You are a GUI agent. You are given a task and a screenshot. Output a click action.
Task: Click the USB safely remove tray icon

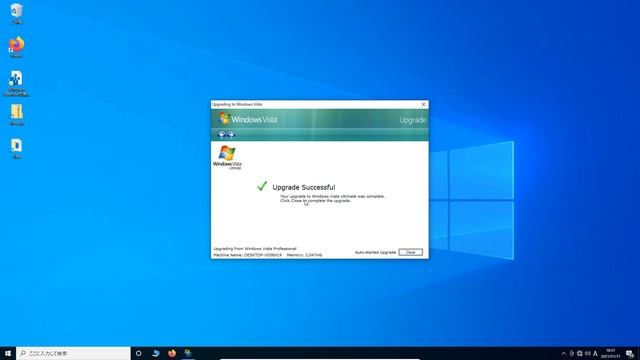tap(572, 353)
